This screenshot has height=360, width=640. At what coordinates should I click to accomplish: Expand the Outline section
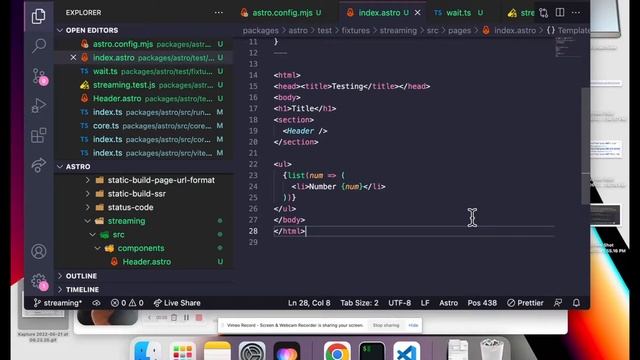coord(81,276)
